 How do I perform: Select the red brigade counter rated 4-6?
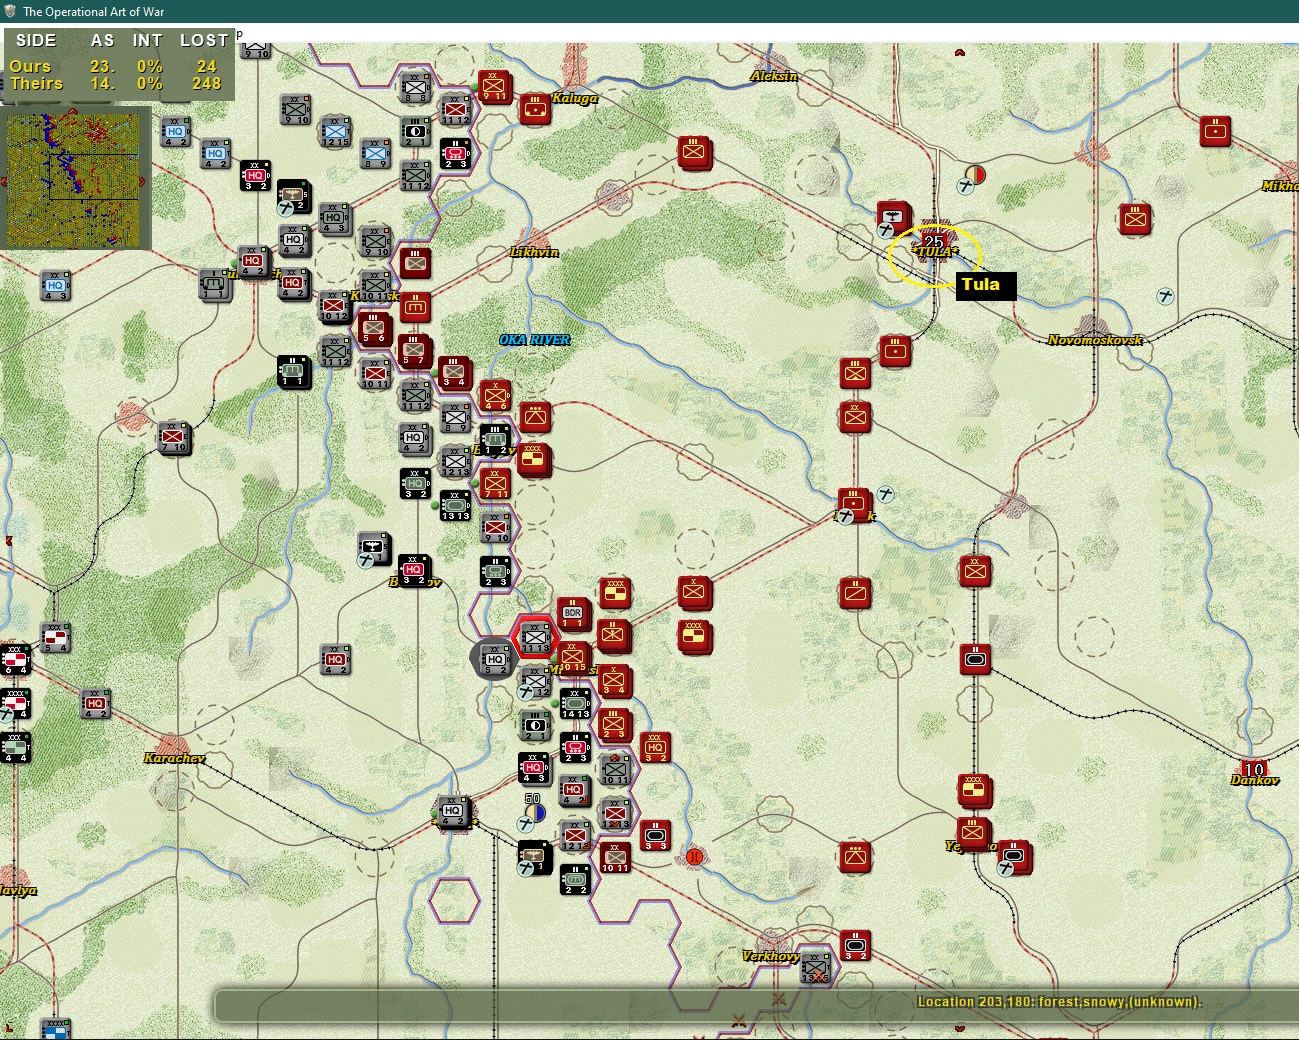click(494, 394)
